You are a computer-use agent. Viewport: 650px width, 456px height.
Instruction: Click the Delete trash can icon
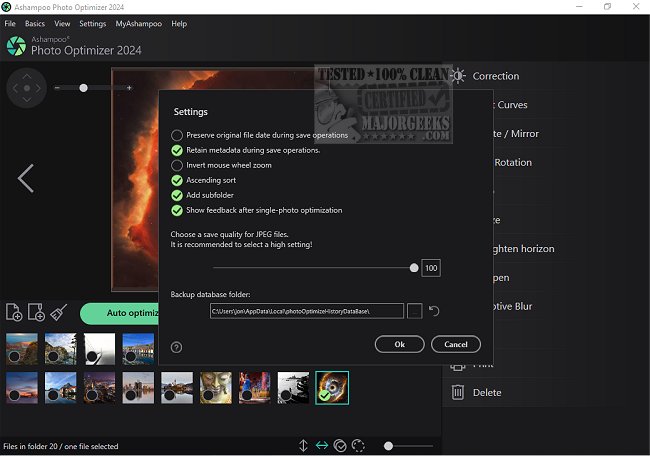[458, 392]
